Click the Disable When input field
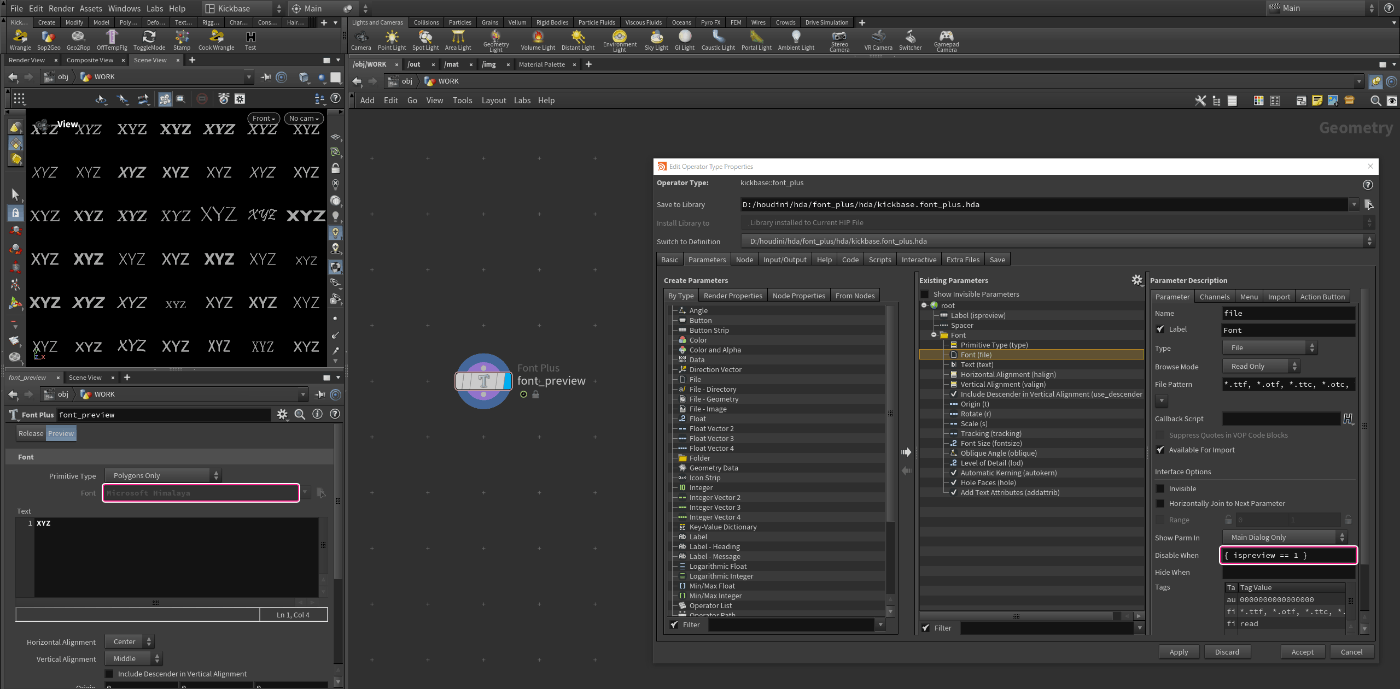 pos(1289,555)
